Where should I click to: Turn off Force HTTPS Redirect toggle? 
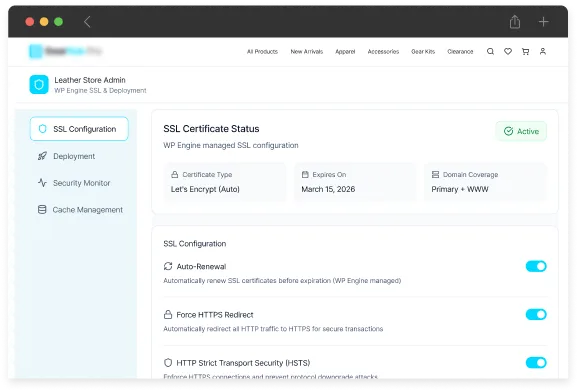click(536, 314)
